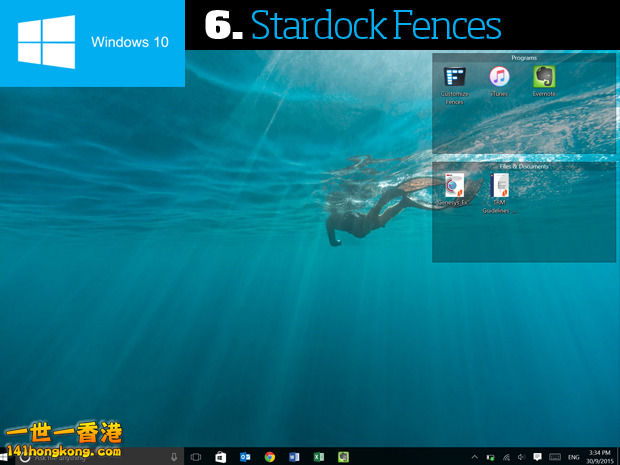Activate the Cortana microphone icon
The width and height of the screenshot is (620, 465).
[174, 457]
